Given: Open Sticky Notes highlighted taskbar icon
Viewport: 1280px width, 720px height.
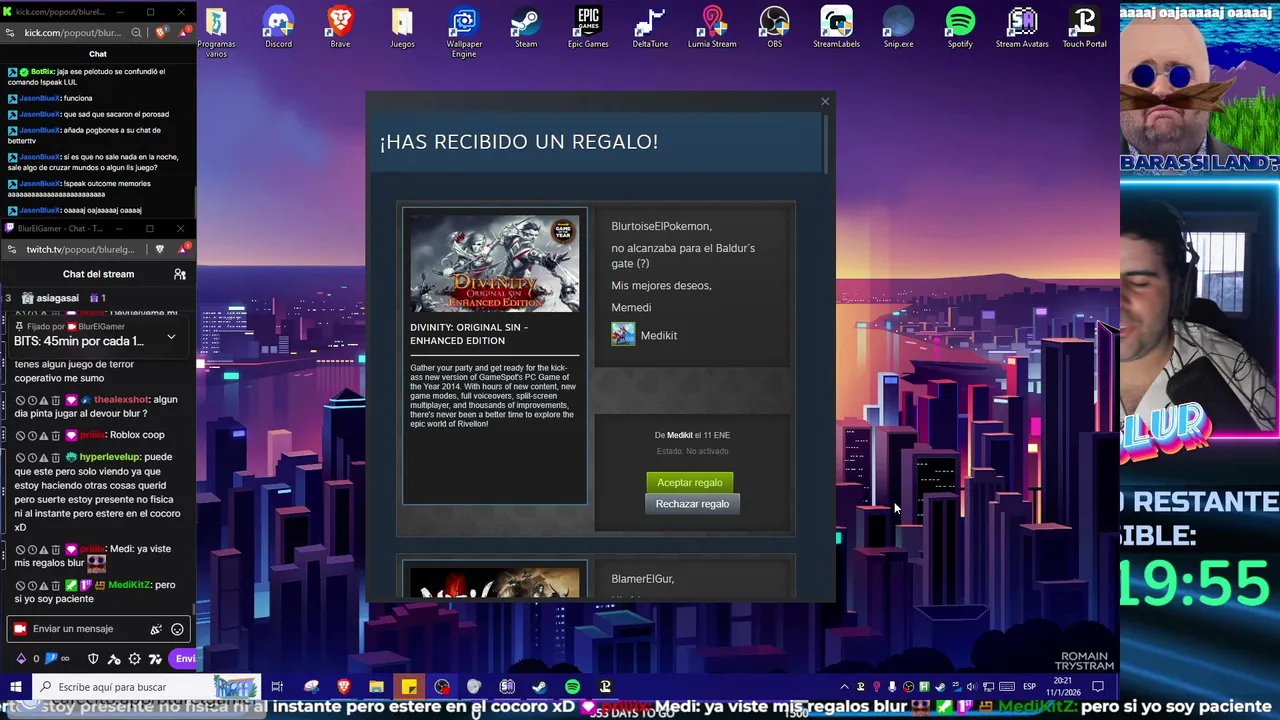Looking at the screenshot, I should [409, 687].
